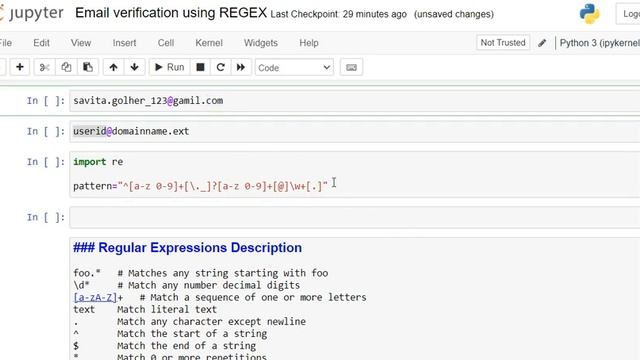Click the Not Trusted button
Screen dimensions: 640x360
click(503, 43)
